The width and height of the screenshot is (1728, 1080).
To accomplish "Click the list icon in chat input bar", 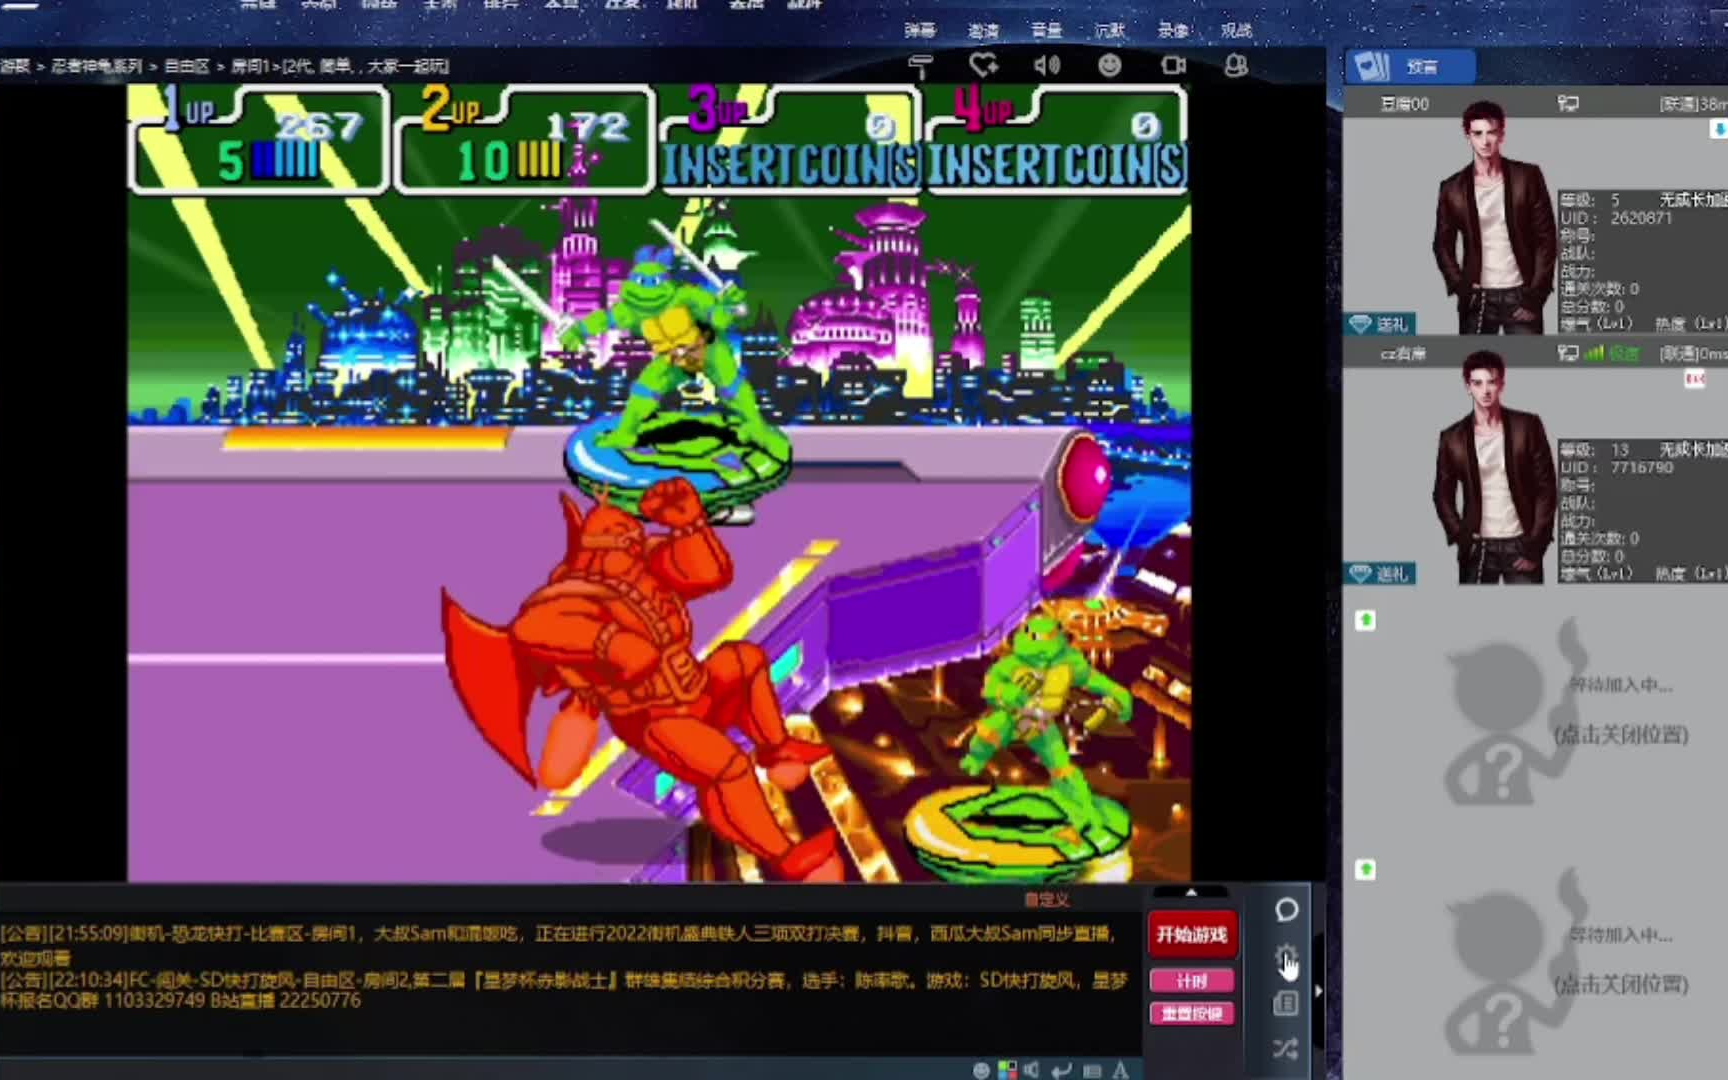I will coord(1092,1070).
